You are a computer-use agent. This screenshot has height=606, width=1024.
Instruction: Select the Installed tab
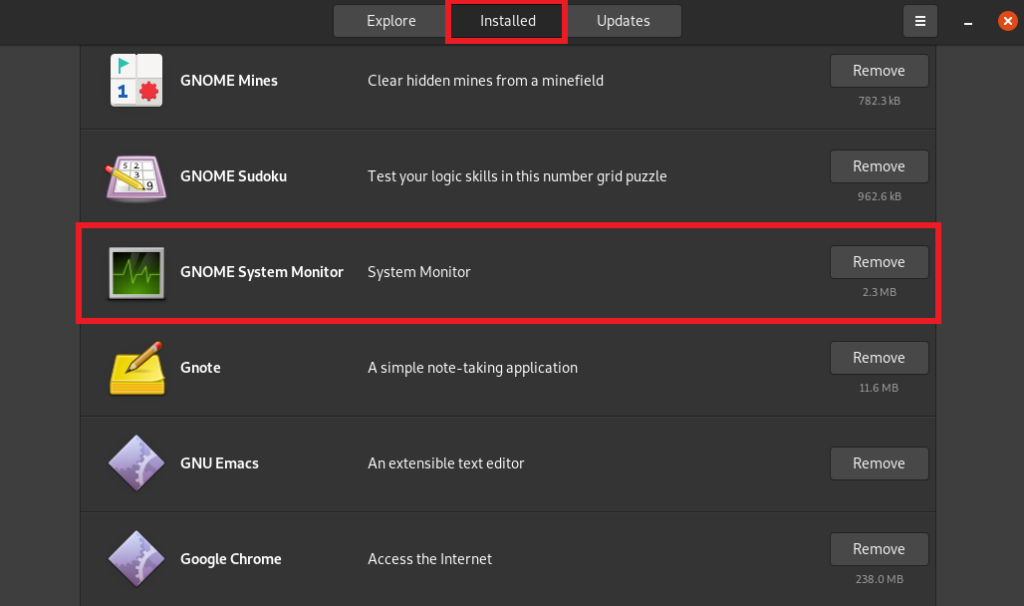(507, 21)
